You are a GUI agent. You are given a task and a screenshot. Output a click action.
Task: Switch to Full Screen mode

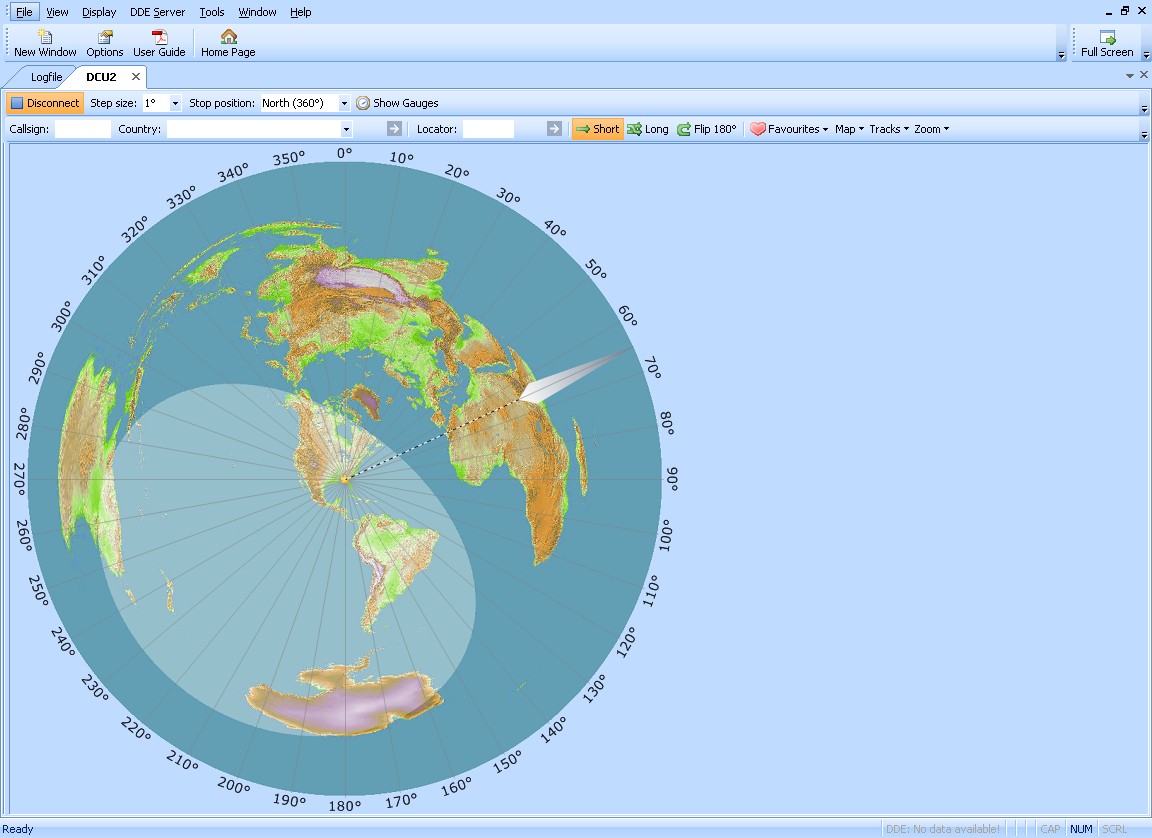pyautogui.click(x=1107, y=43)
